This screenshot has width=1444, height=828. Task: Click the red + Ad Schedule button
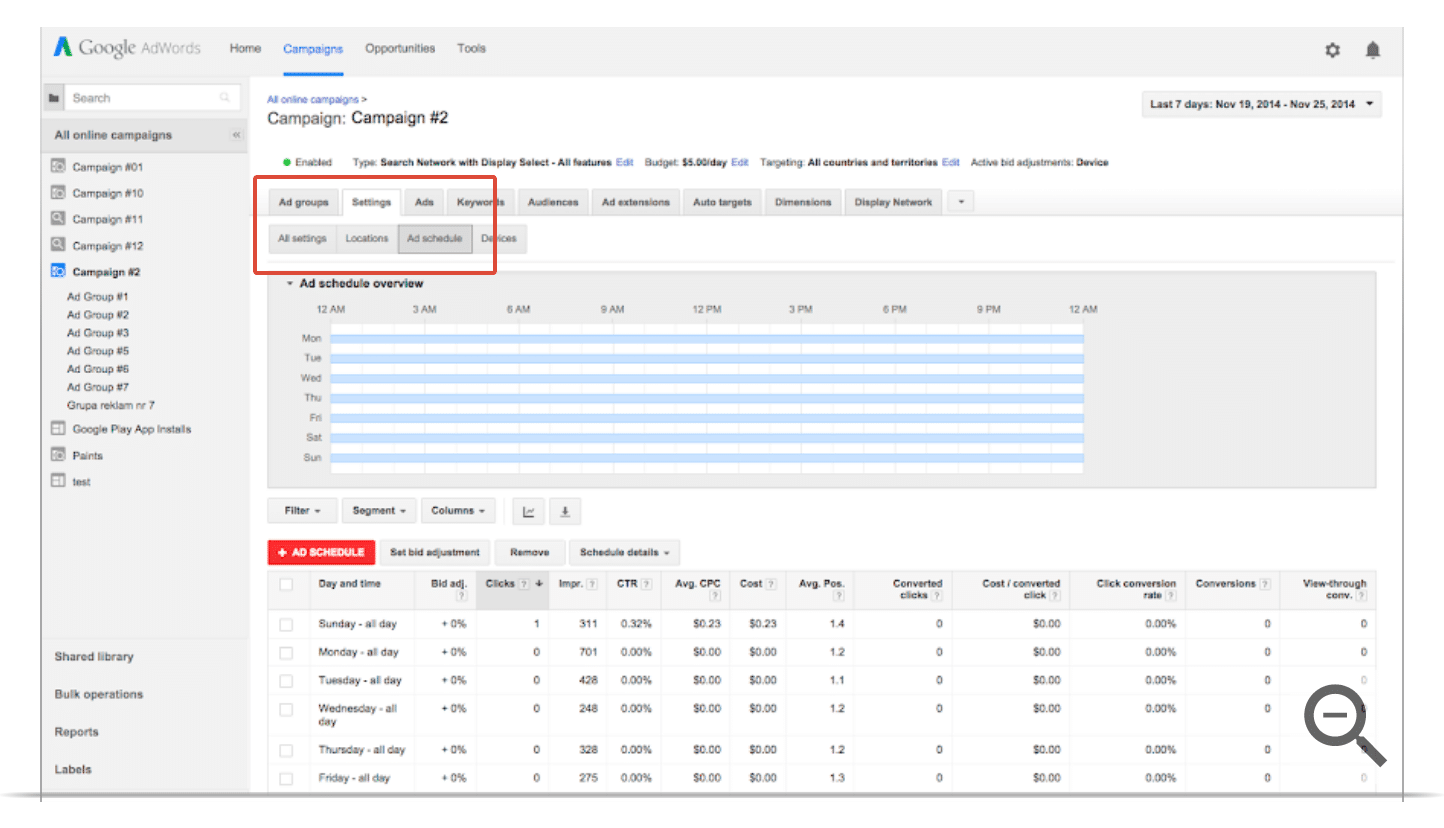(x=321, y=552)
